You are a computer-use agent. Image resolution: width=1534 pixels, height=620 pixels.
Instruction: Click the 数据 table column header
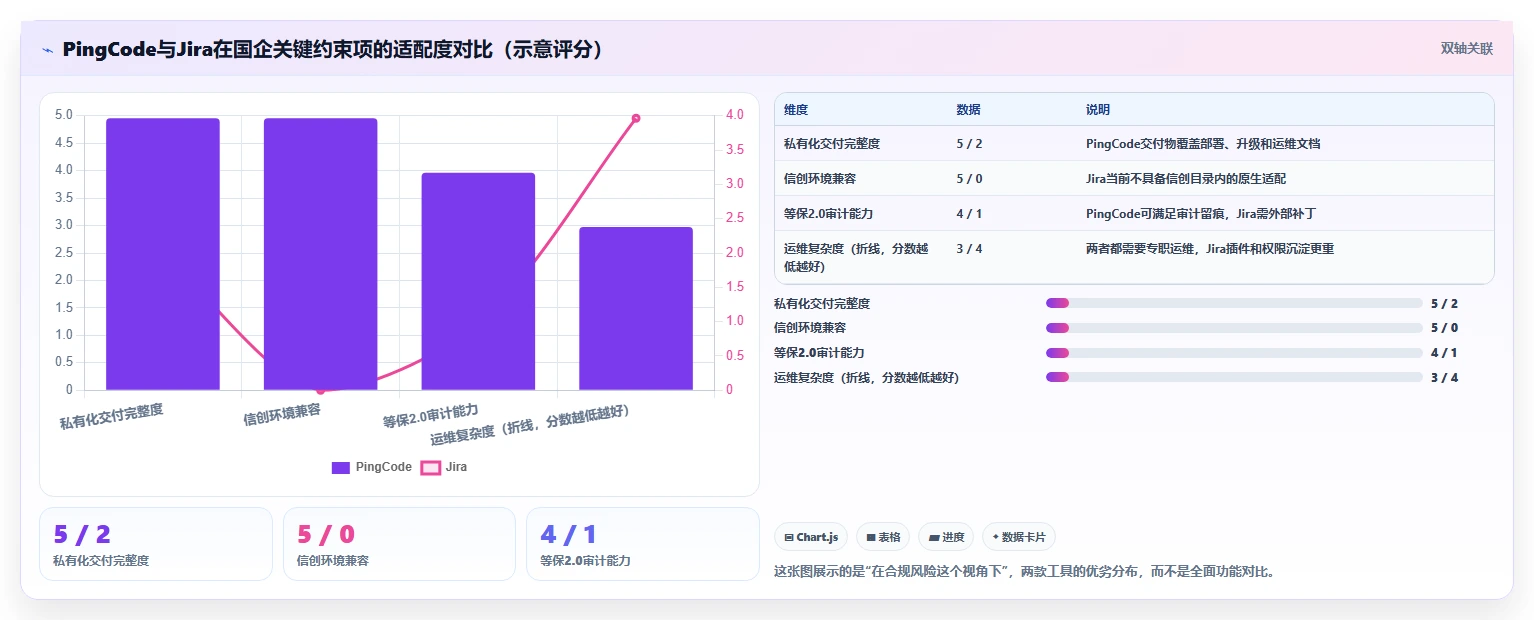[968, 110]
